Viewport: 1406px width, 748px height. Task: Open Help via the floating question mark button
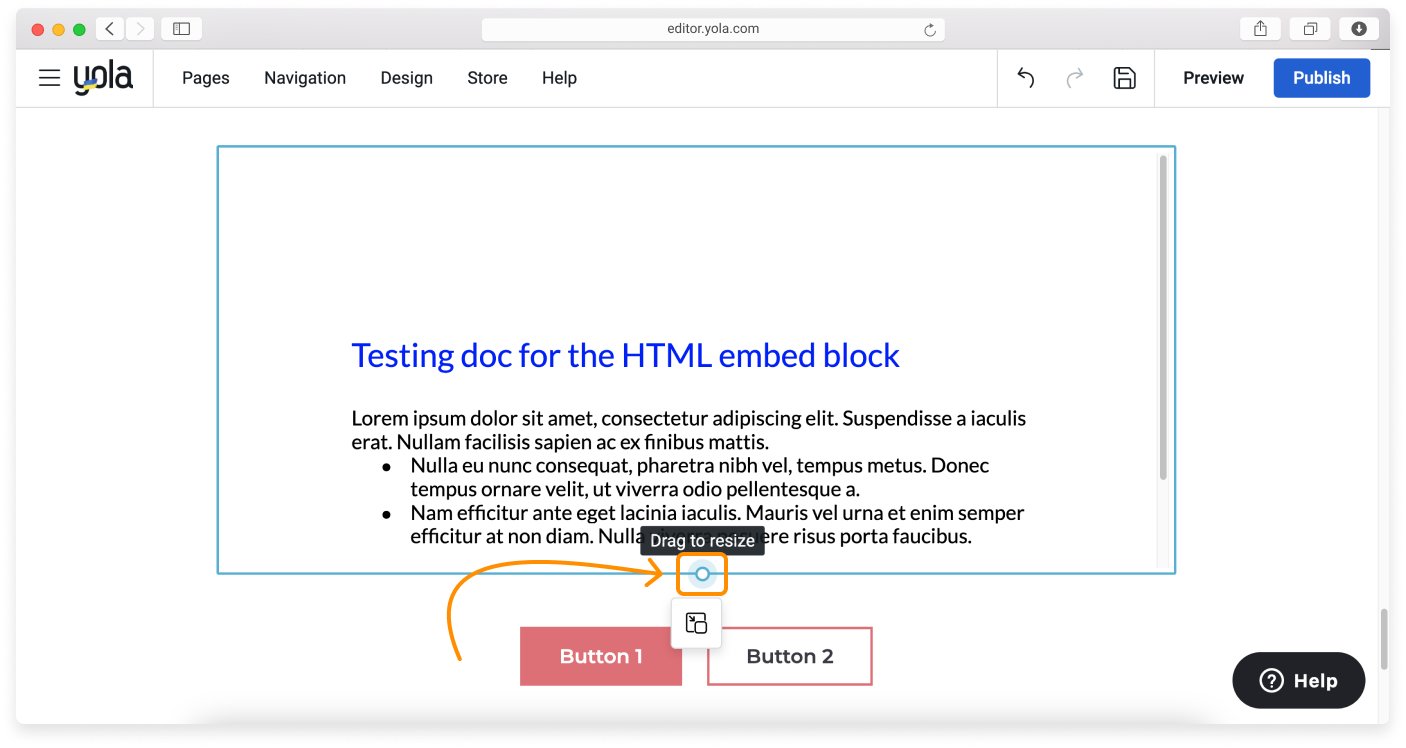[1298, 680]
